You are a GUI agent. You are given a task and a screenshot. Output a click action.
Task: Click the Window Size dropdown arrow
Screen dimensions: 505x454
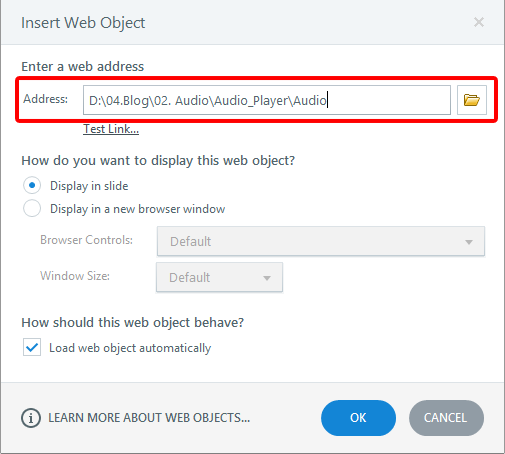point(267,278)
